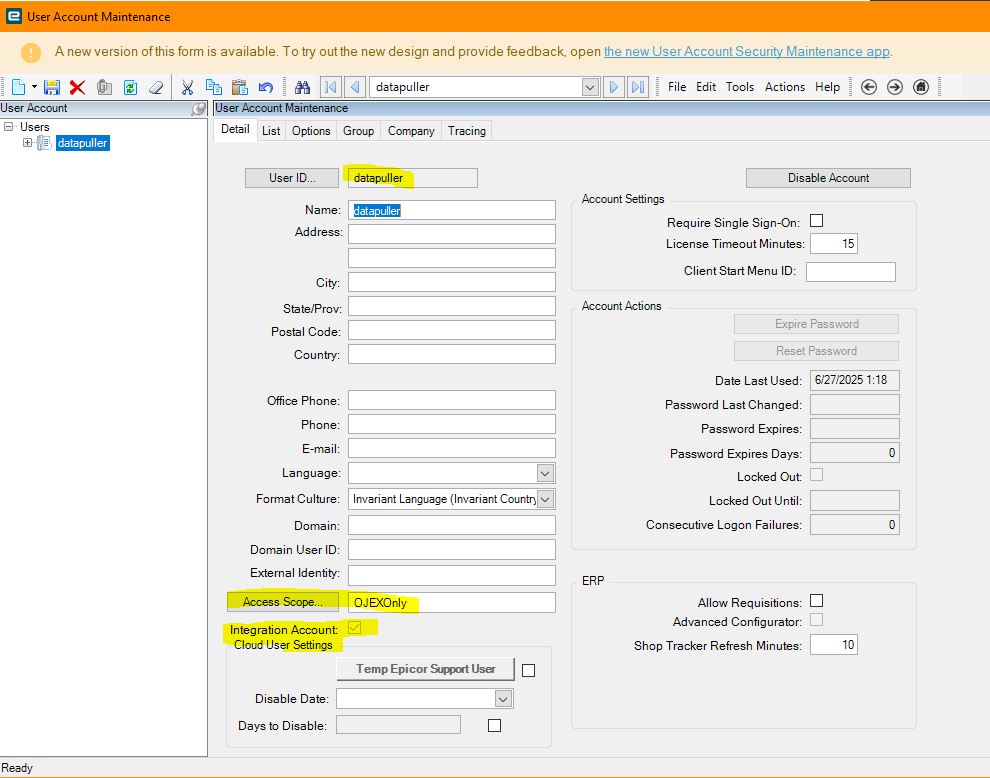This screenshot has height=778, width=990.
Task: Switch to the Company tab
Action: [411, 131]
